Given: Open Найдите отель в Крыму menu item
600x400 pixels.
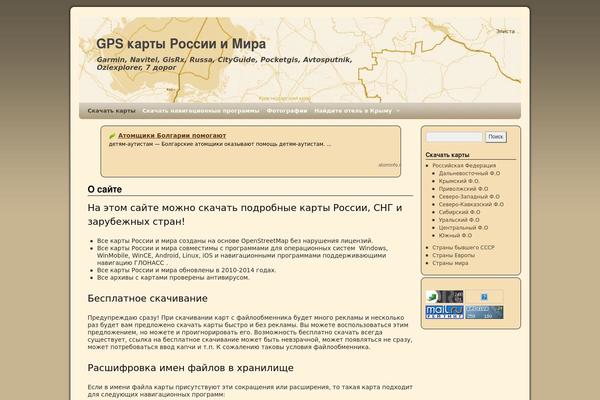Looking at the screenshot, I should tap(353, 111).
